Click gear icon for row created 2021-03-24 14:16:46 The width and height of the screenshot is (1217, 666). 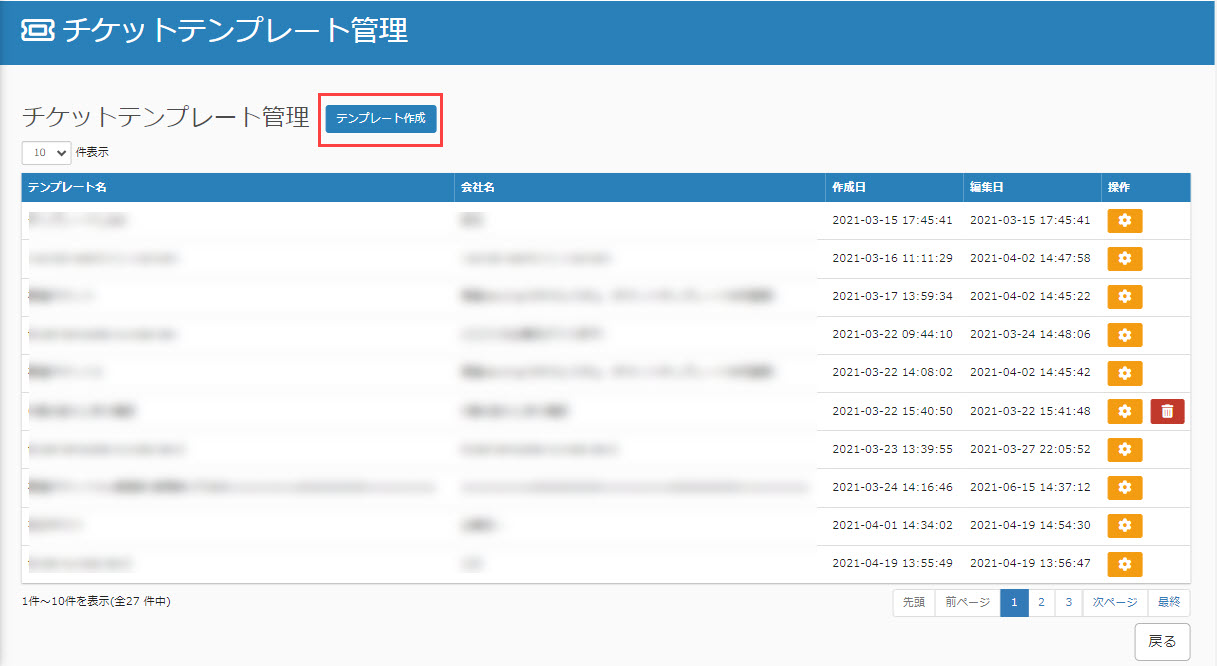click(1124, 488)
